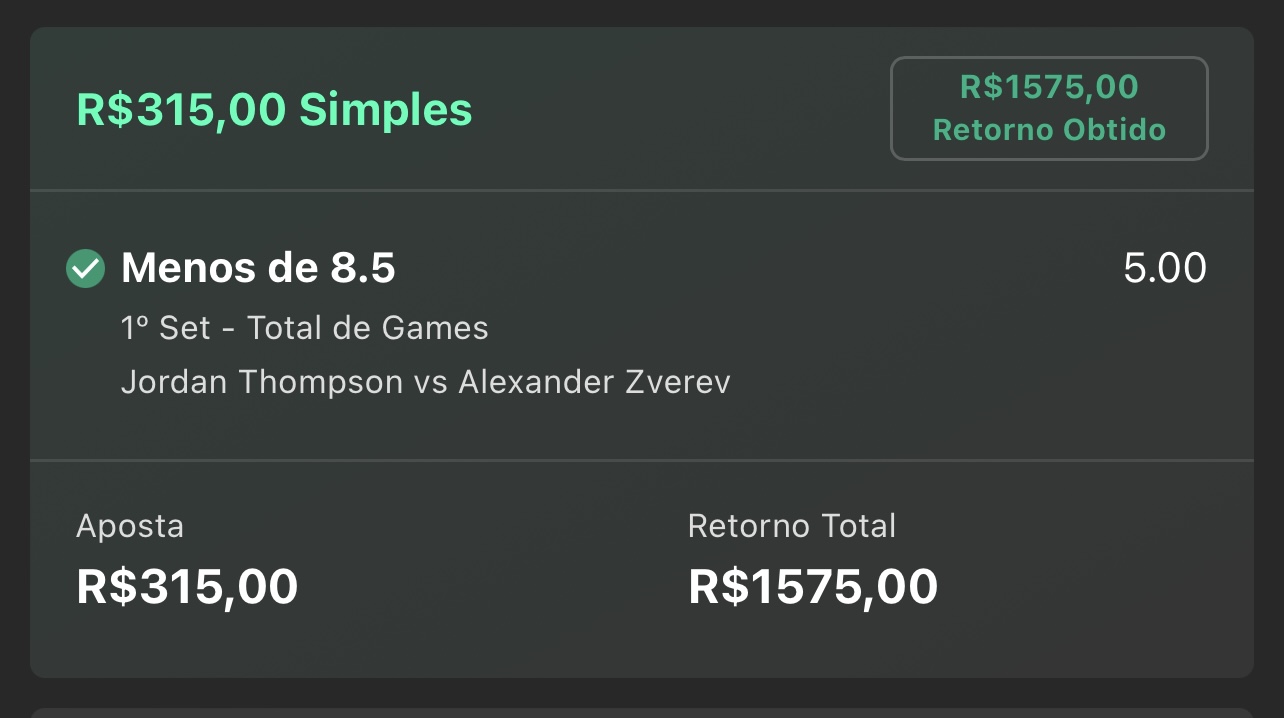Tap the R$315,00 stake under Aposta
The height and width of the screenshot is (718, 1284).
tap(187, 587)
